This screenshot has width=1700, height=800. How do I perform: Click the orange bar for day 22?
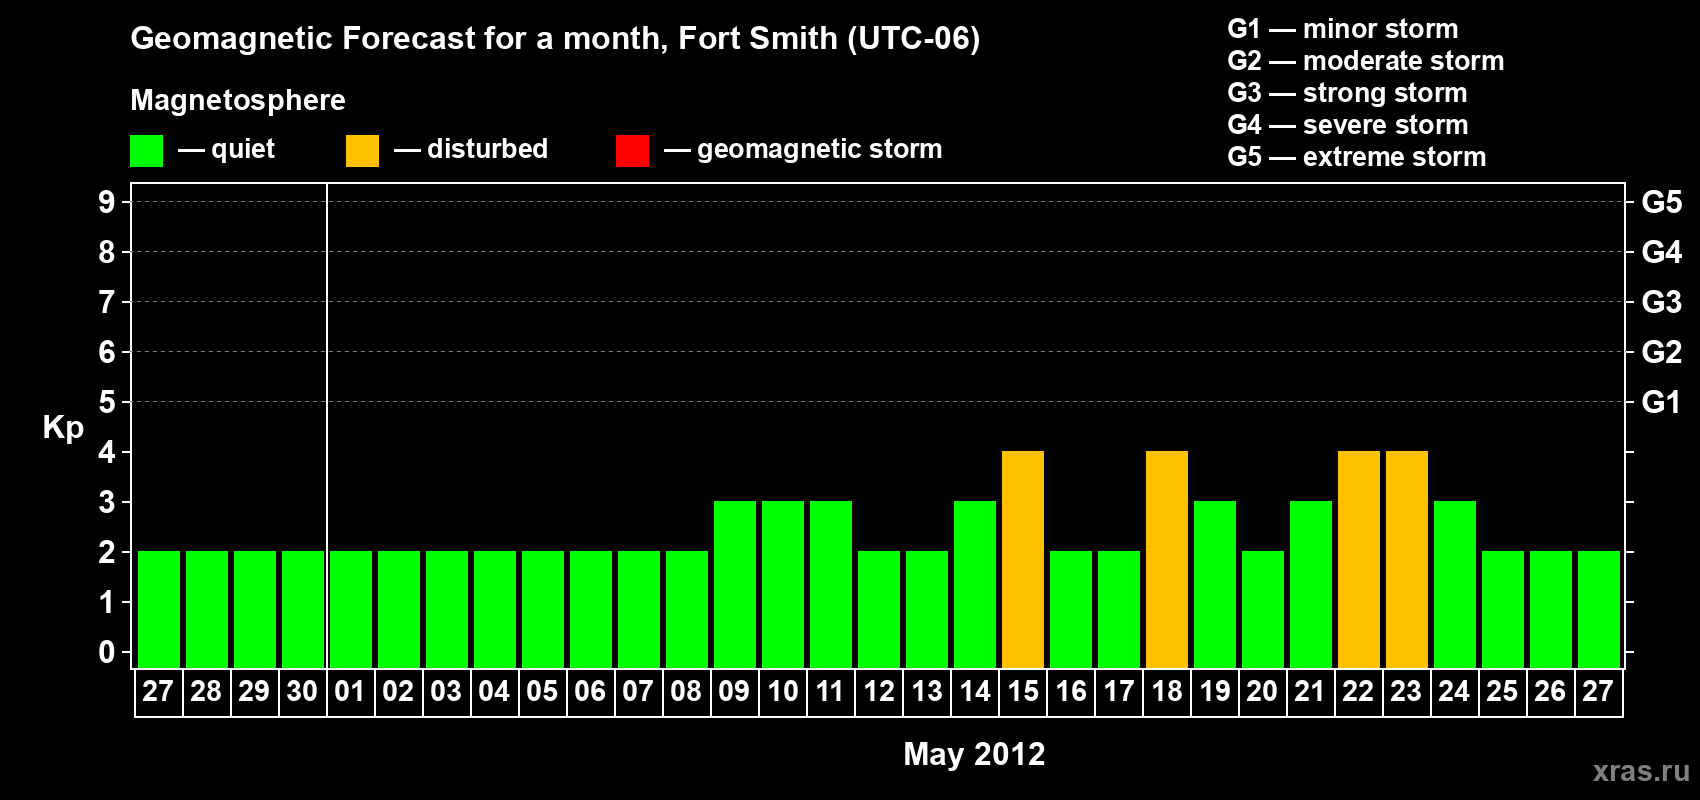(x=1359, y=559)
